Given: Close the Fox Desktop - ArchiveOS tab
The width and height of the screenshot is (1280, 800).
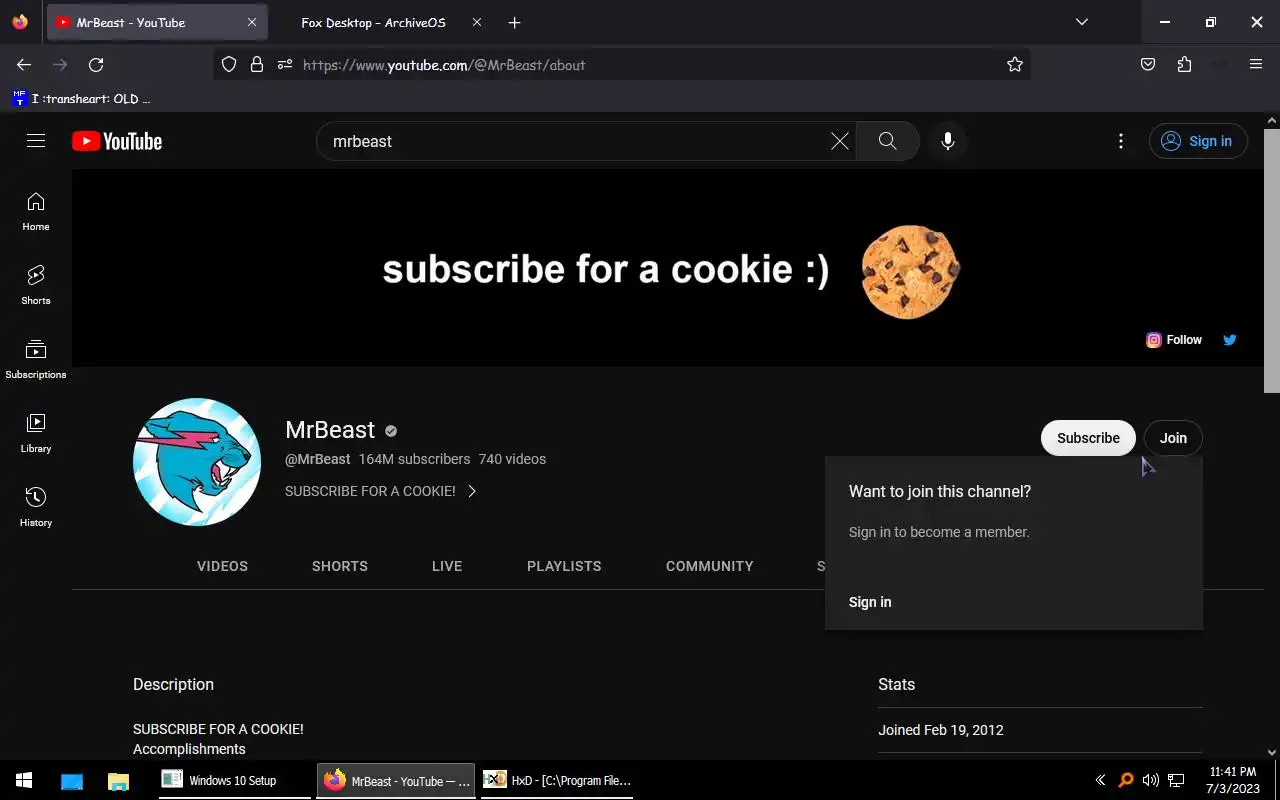Looking at the screenshot, I should click(x=476, y=22).
